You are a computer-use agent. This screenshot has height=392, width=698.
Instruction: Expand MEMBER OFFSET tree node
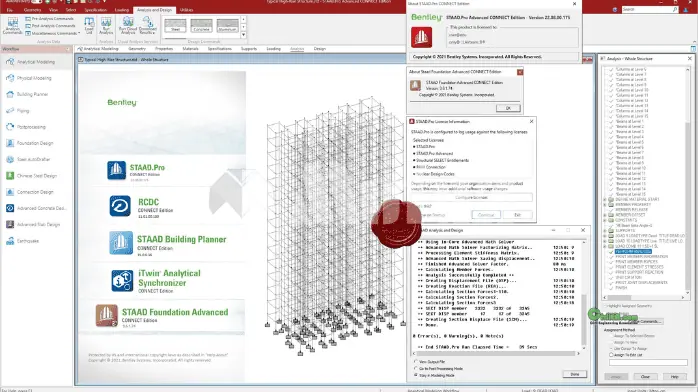tap(605, 215)
